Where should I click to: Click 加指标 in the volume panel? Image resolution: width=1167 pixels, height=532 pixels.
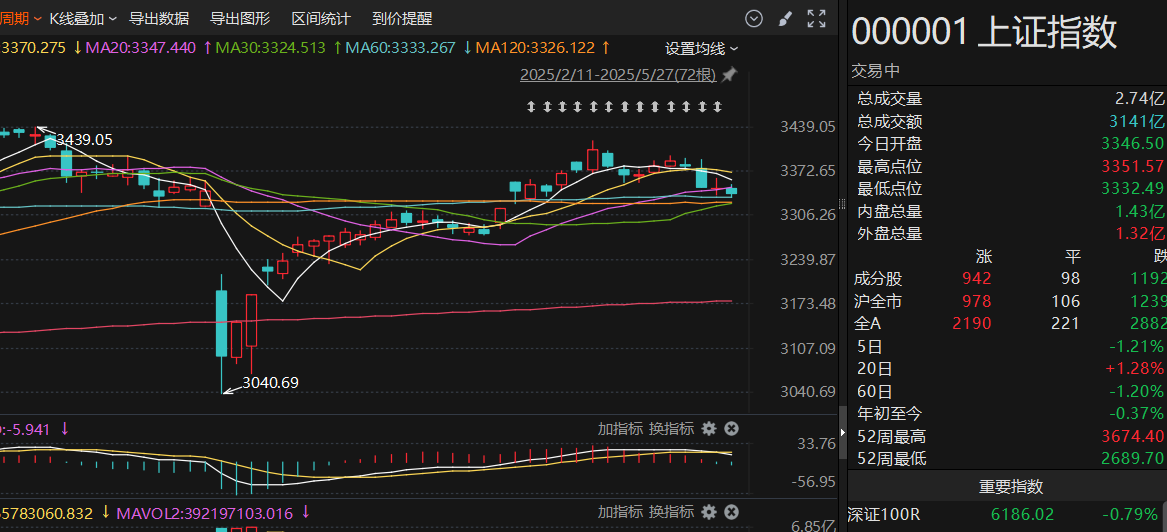pos(620,512)
